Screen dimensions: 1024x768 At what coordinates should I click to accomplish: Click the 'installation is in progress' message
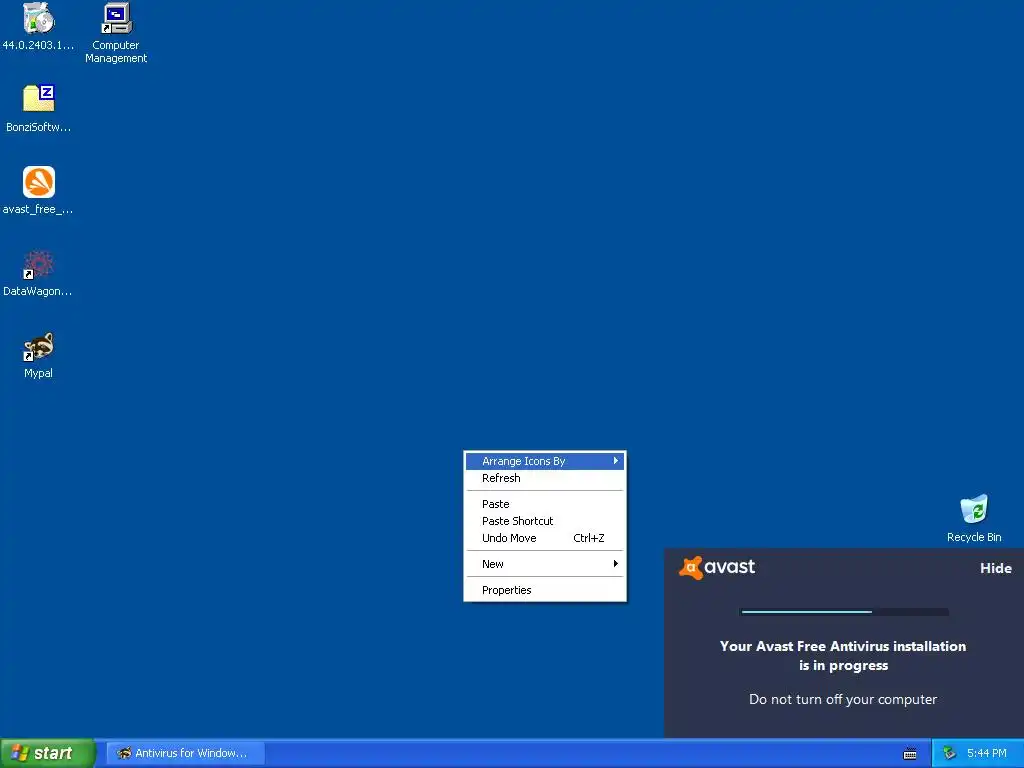pos(842,656)
